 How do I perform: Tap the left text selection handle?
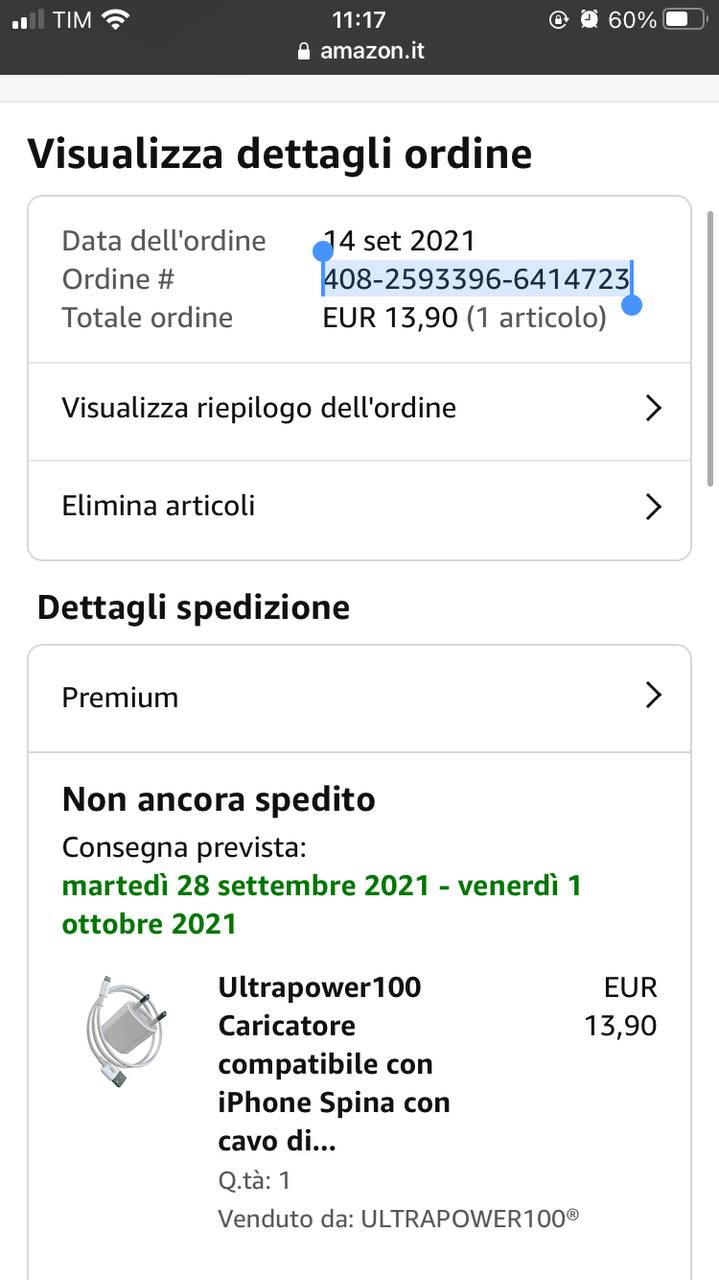pos(323,251)
